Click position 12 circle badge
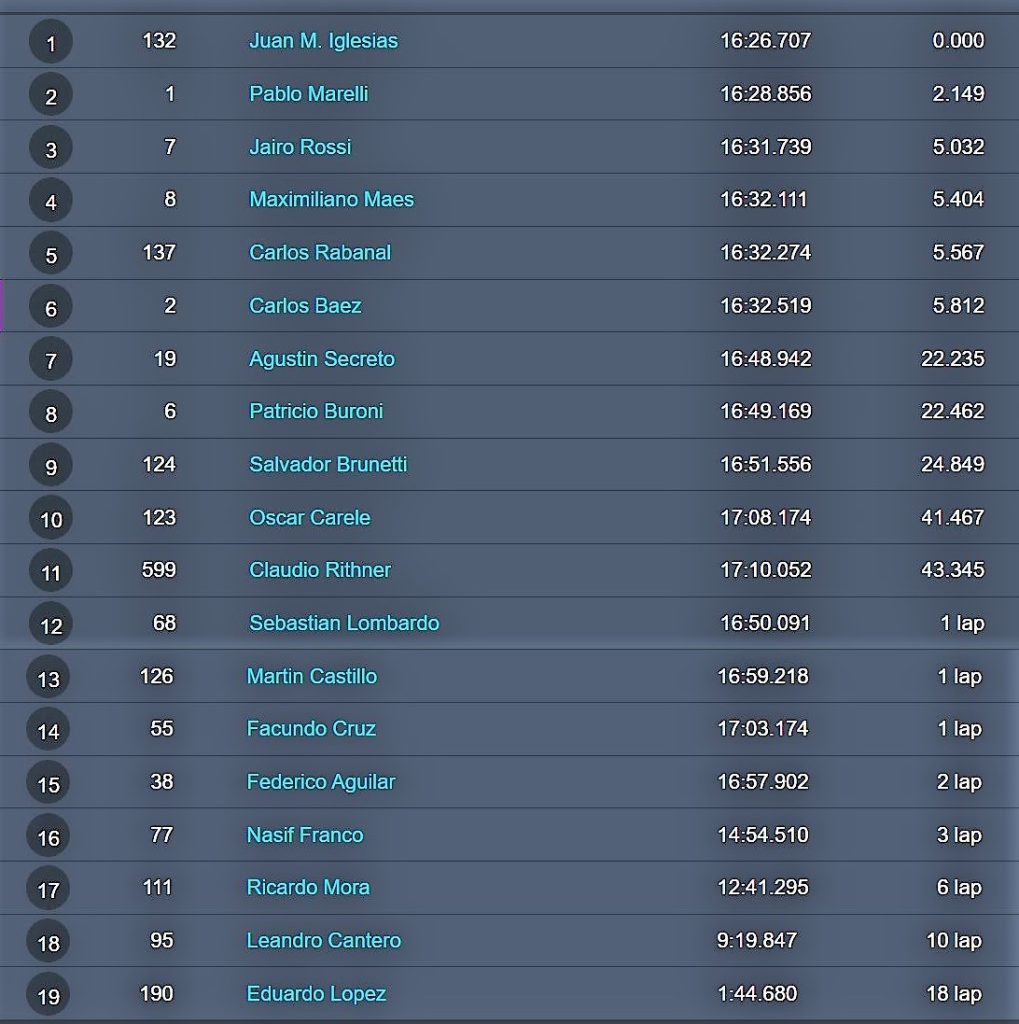The height and width of the screenshot is (1024, 1019). 51,625
